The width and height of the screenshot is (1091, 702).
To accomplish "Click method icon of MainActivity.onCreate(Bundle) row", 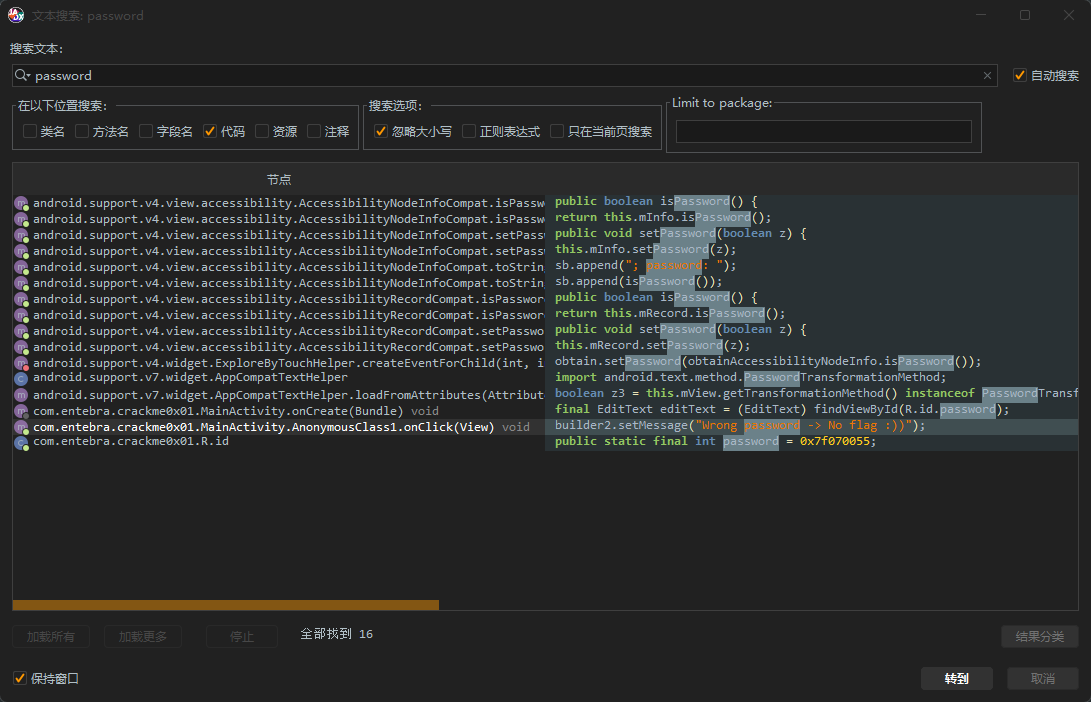I will [x=22, y=411].
